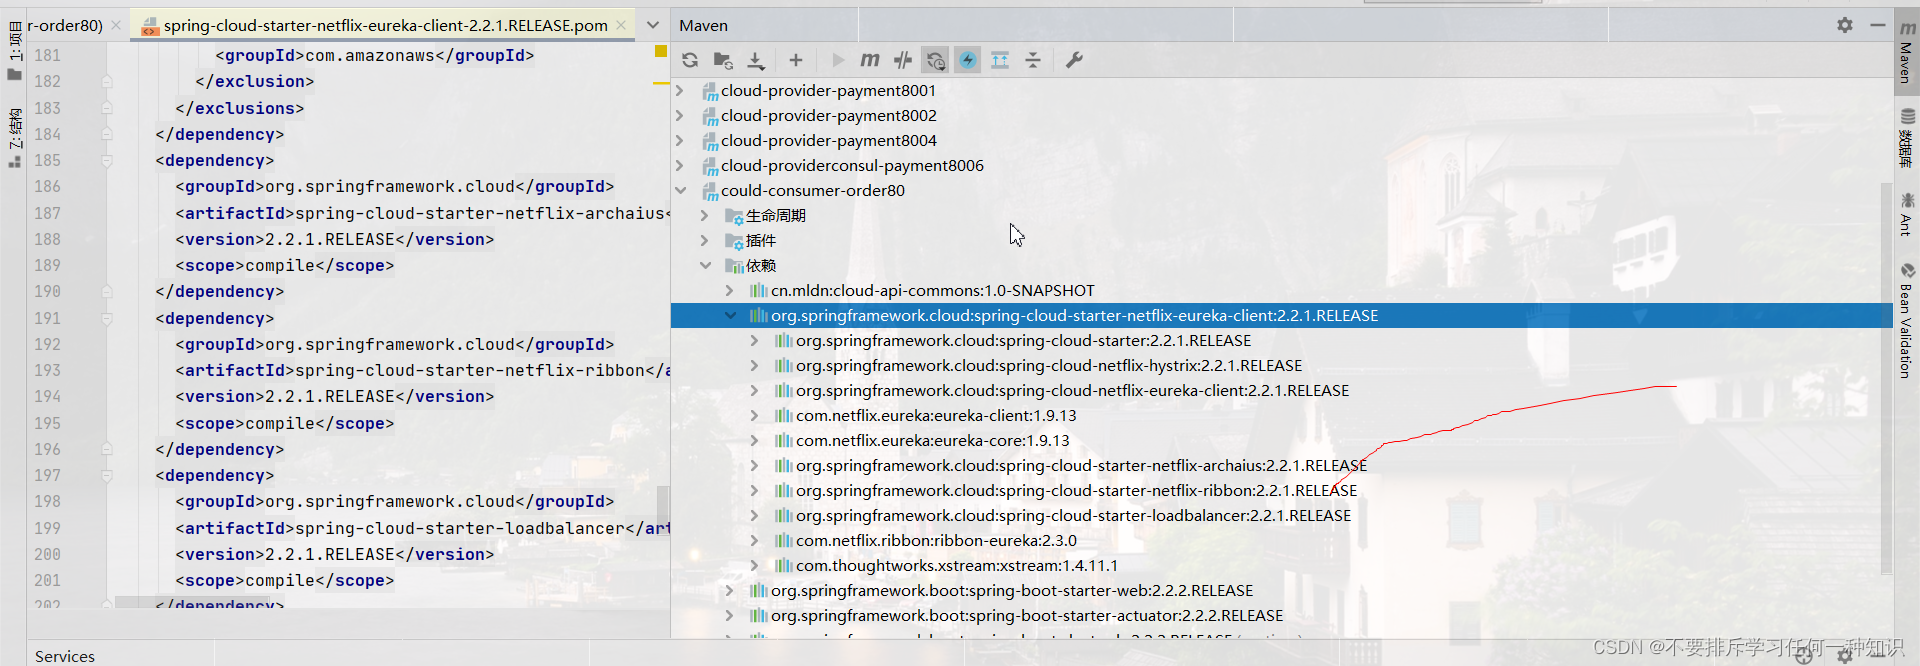Fold dependency block at line 185
The image size is (1920, 666).
[x=106, y=161]
